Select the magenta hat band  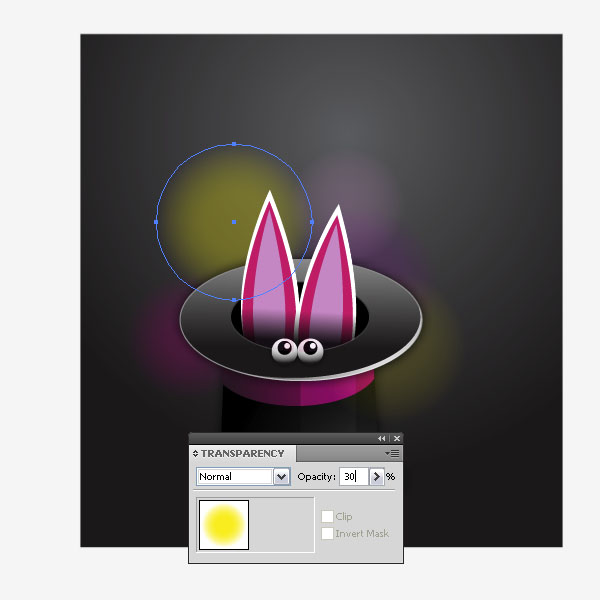pos(298,390)
